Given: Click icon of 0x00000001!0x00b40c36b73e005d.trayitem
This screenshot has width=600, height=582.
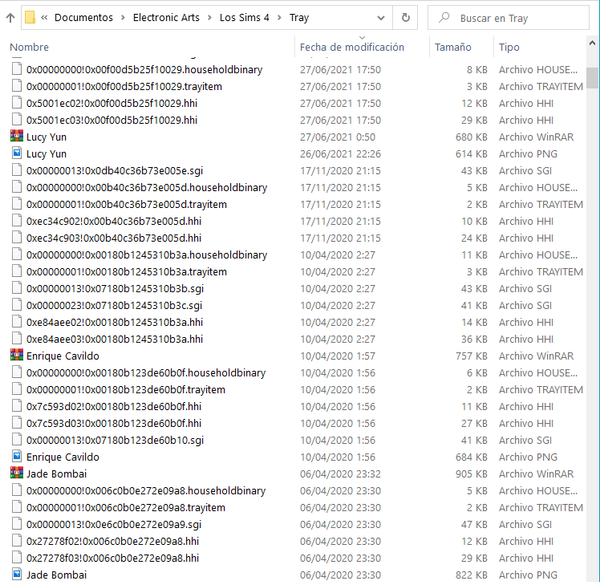Looking at the screenshot, I should click(16, 204).
